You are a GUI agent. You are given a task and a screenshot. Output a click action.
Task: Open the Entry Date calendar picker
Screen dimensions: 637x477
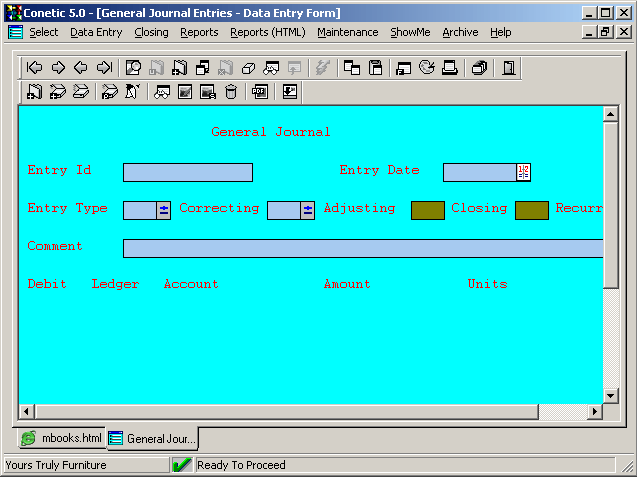click(523, 172)
